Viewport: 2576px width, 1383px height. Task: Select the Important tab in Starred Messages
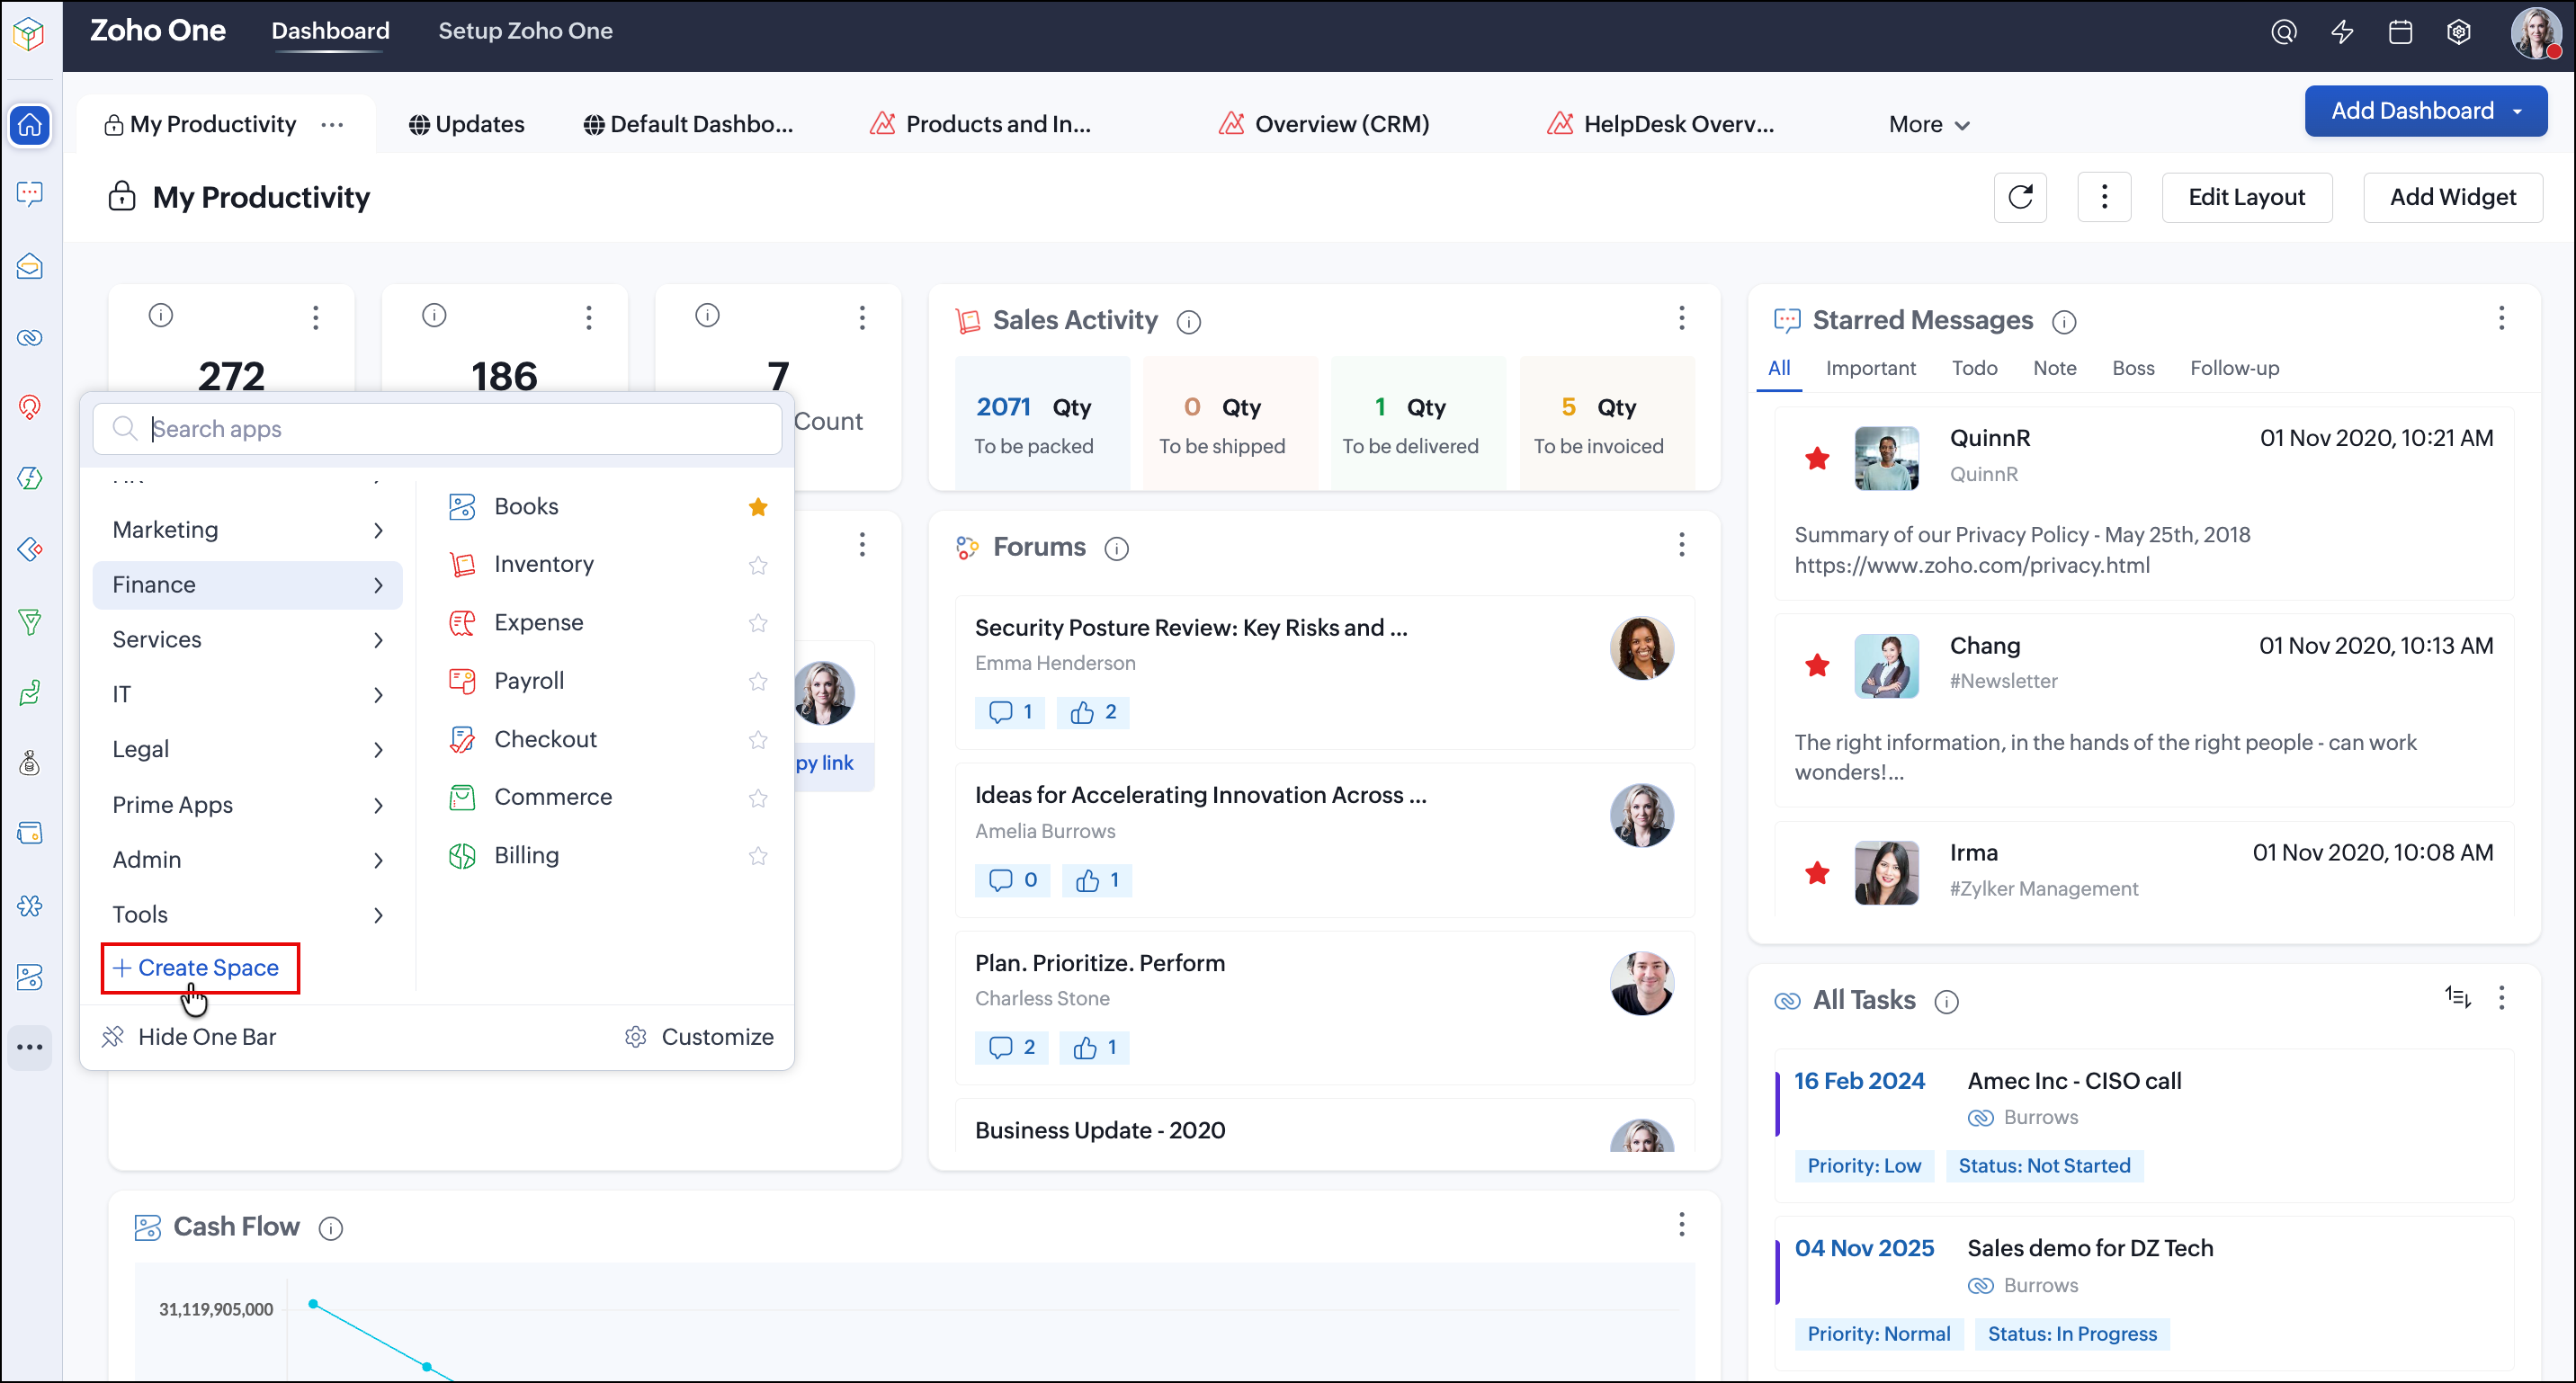tap(1870, 368)
